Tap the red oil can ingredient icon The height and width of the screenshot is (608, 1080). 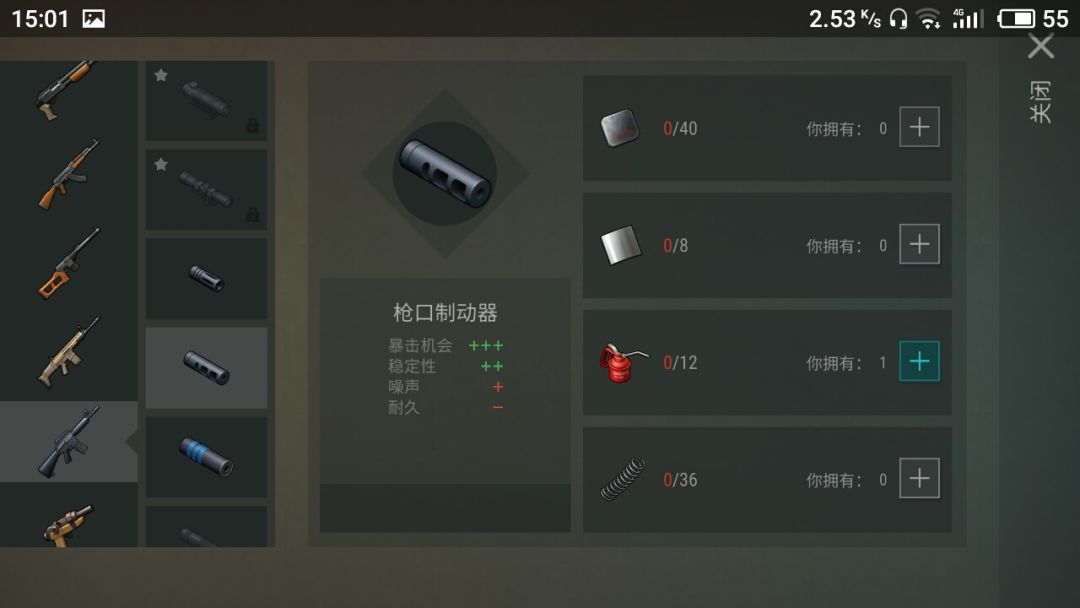[622, 363]
